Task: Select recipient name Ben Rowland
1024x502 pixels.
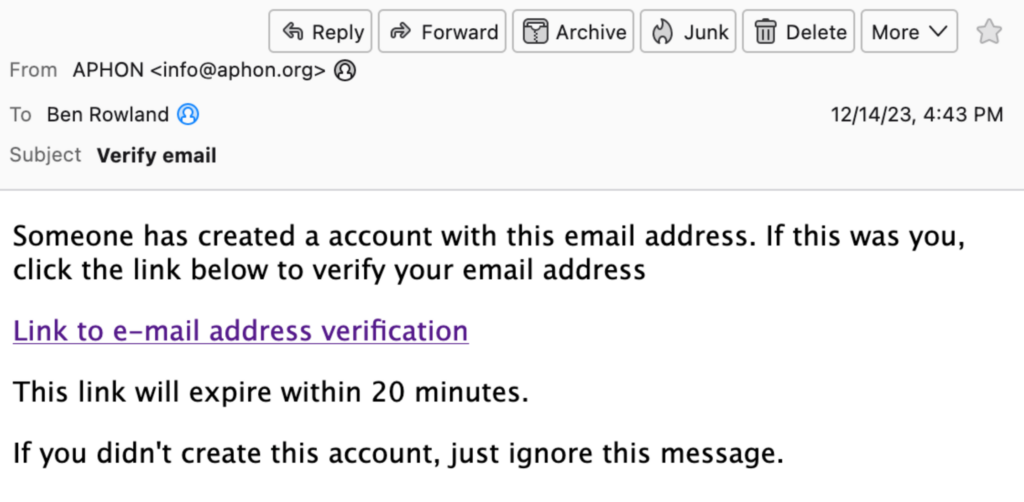Action: [108, 114]
